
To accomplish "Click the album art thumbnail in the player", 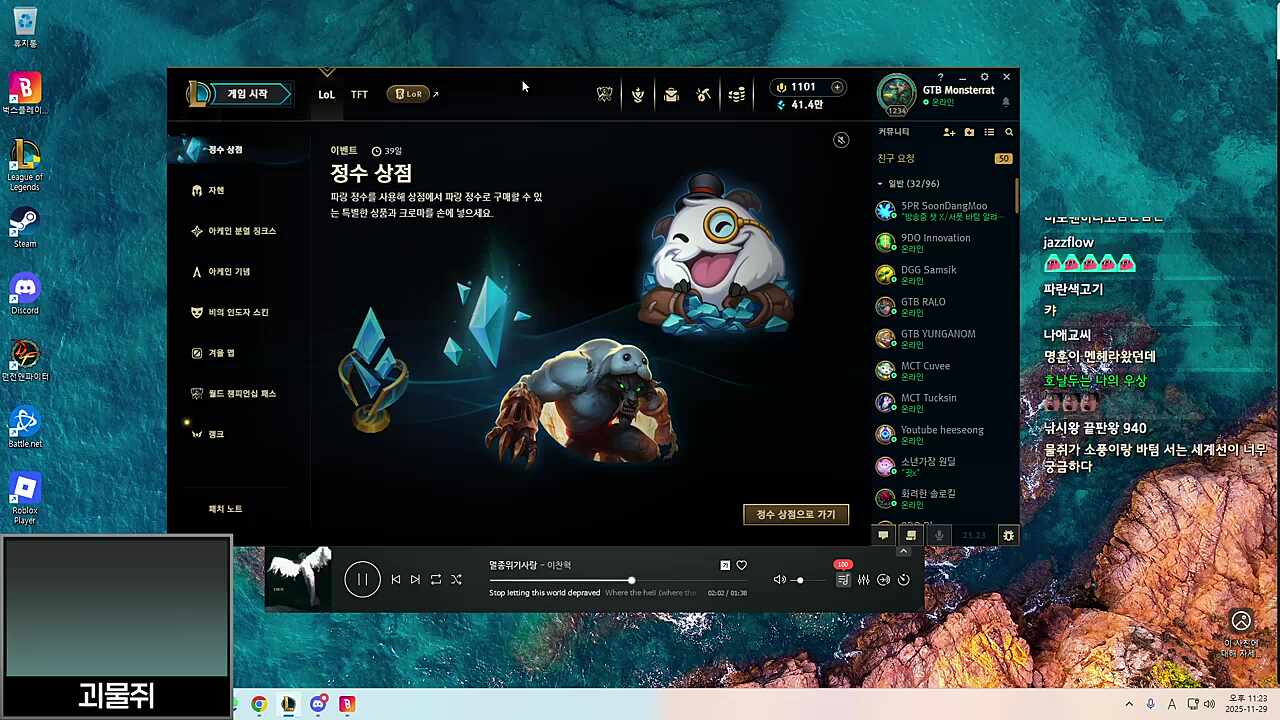I will tap(299, 577).
